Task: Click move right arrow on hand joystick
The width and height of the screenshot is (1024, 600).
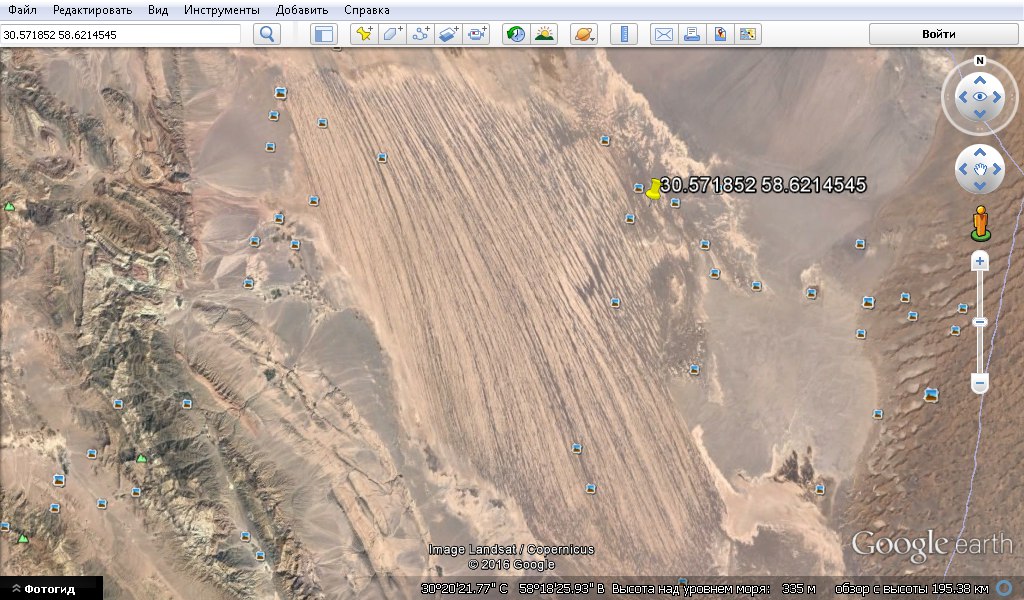Action: [997, 169]
